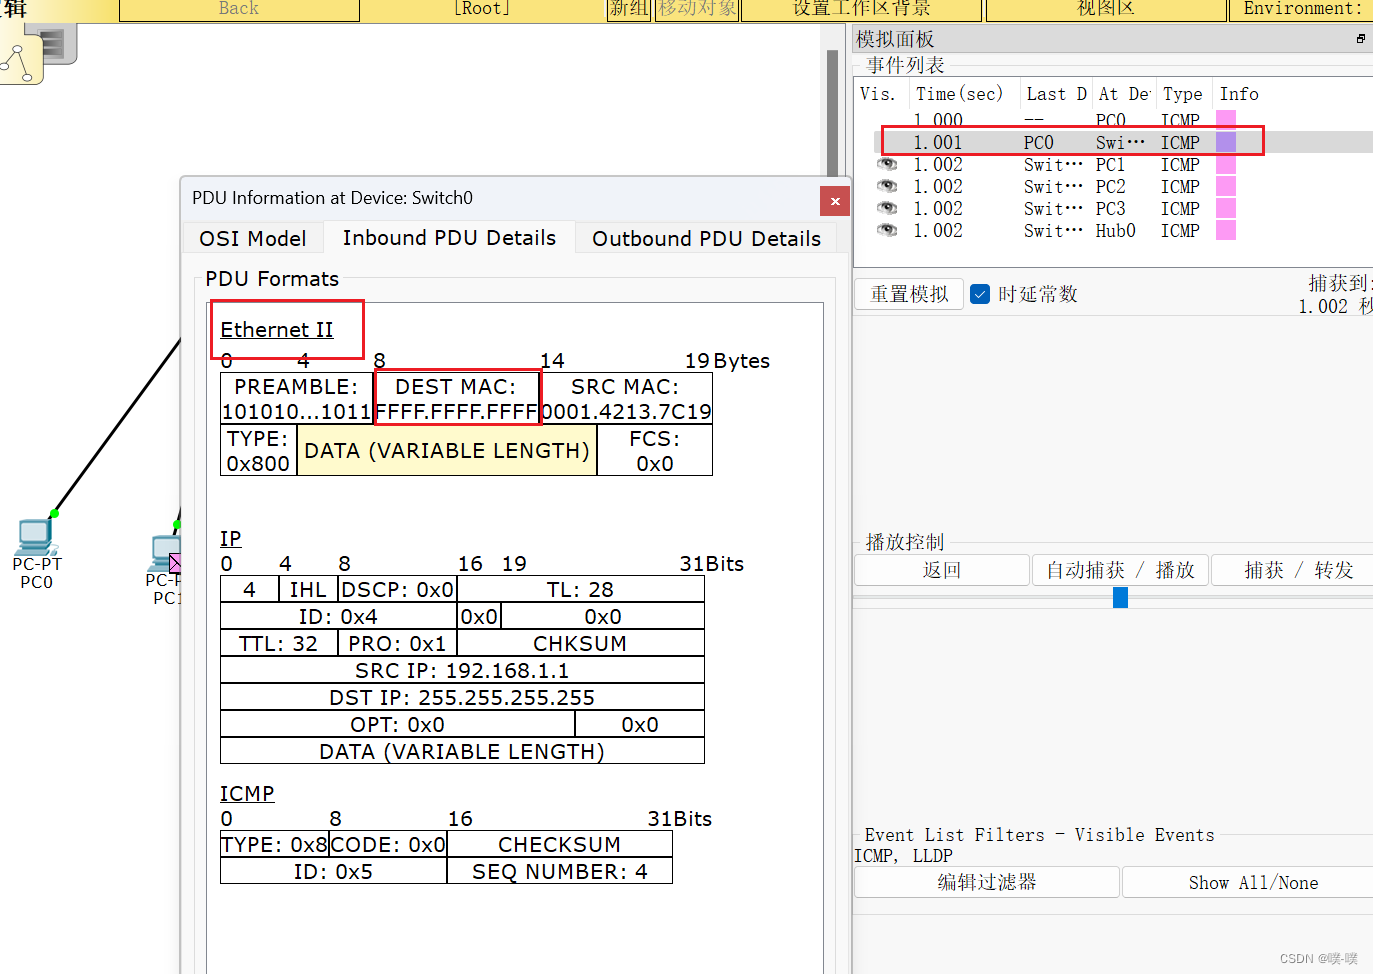
Task: Toggle eye visibility for Switch to Hub0 event
Action: 887,230
